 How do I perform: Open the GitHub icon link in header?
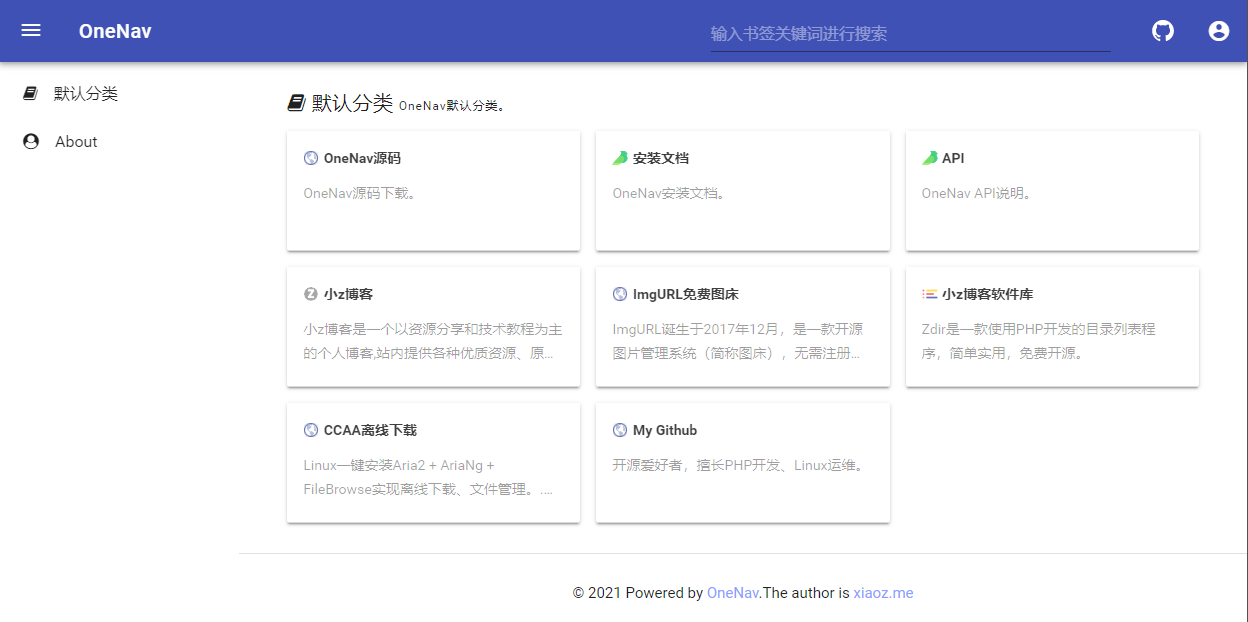pos(1163,31)
